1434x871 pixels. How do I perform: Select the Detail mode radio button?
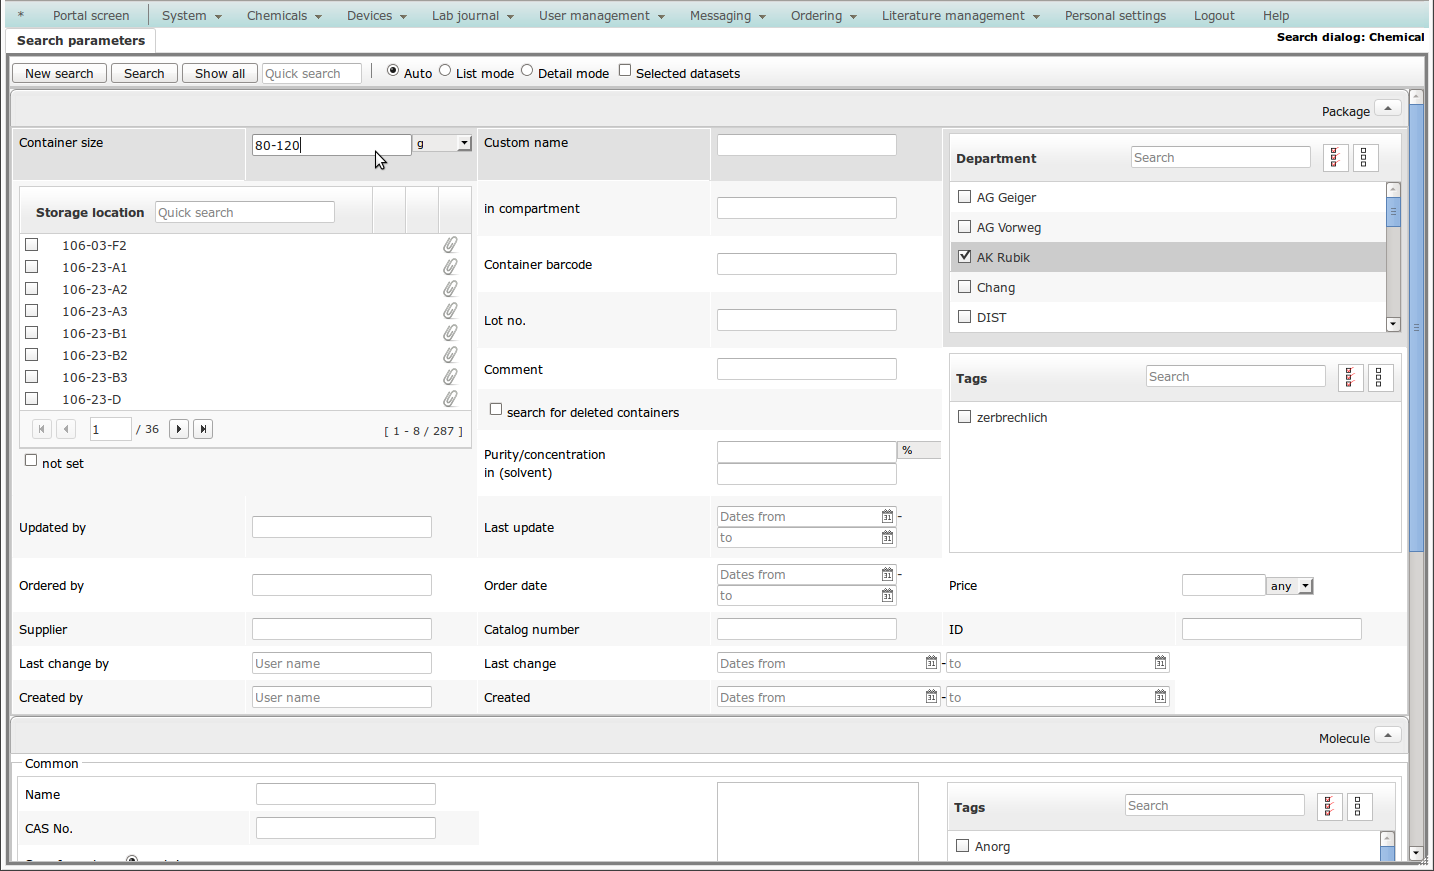tap(527, 71)
